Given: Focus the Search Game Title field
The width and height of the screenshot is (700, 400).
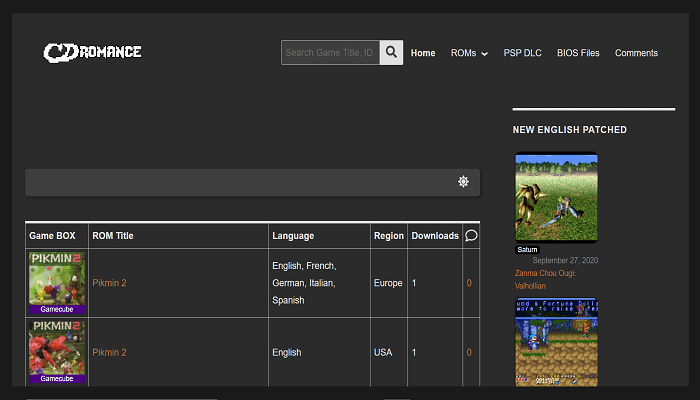Looking at the screenshot, I should pos(330,53).
